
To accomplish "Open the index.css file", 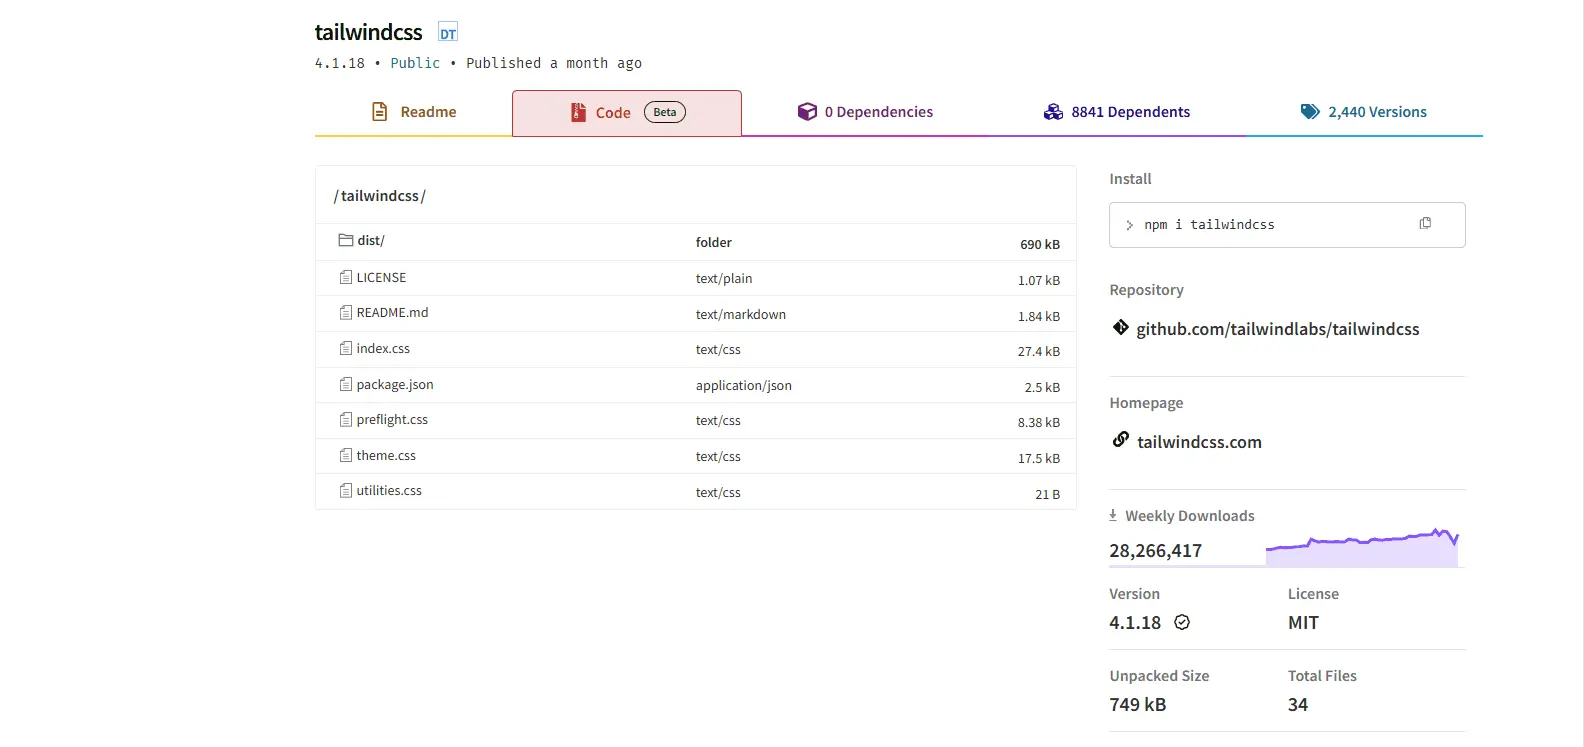I will [383, 349].
